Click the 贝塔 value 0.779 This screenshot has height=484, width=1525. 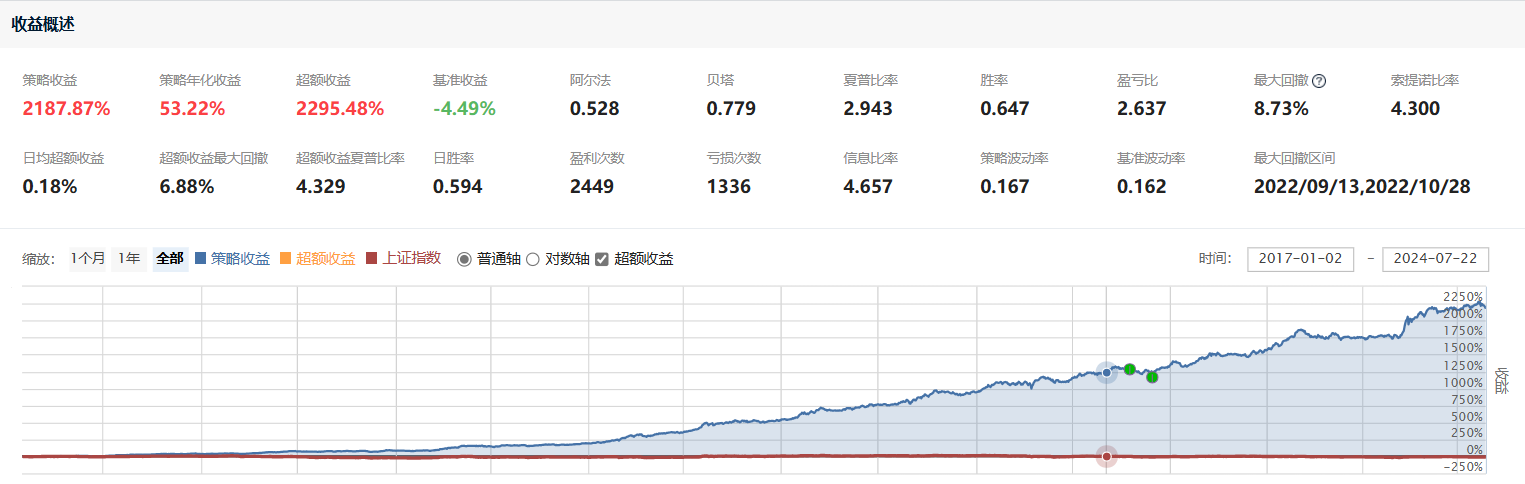coord(731,108)
